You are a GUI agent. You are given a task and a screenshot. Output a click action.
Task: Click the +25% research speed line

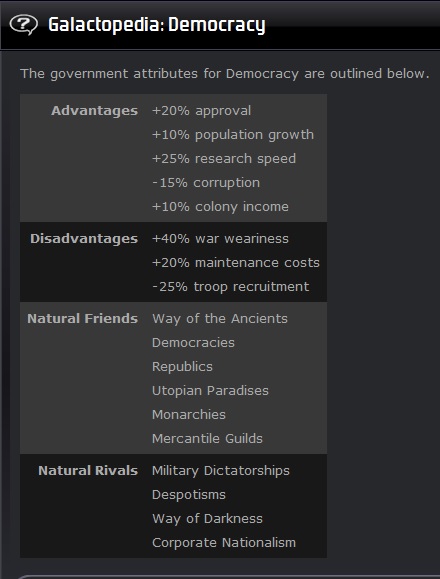(x=224, y=159)
